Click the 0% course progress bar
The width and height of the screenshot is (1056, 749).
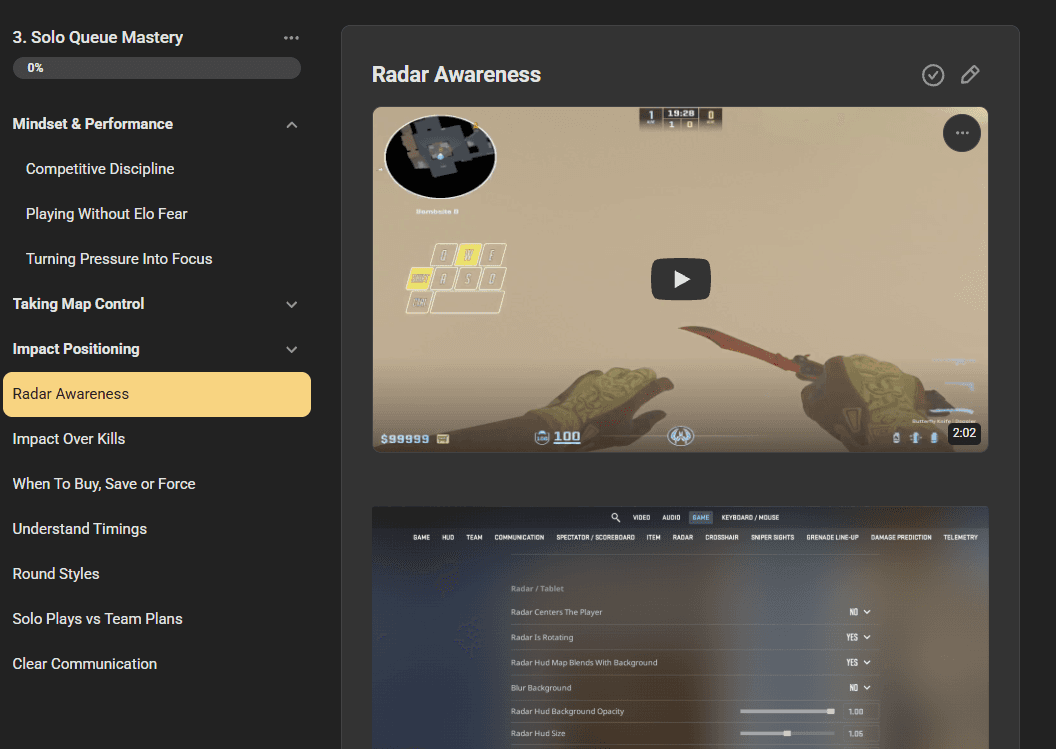click(157, 68)
